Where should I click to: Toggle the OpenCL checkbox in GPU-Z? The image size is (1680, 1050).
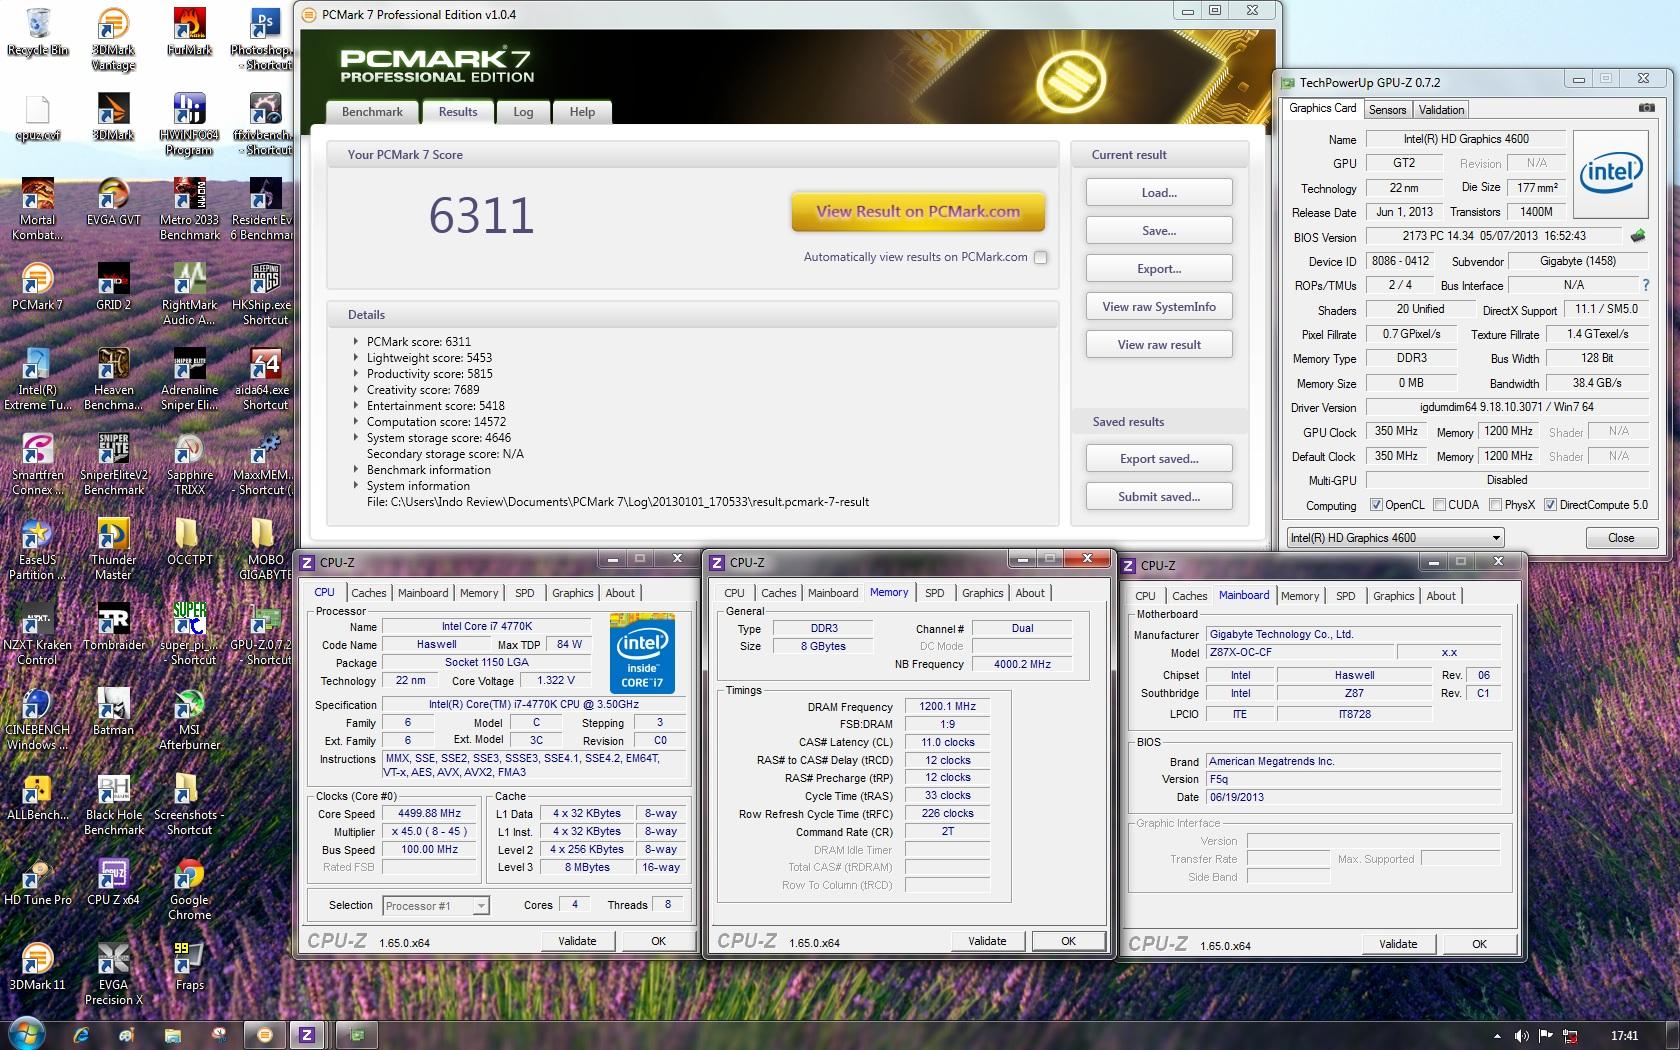(x=1376, y=505)
